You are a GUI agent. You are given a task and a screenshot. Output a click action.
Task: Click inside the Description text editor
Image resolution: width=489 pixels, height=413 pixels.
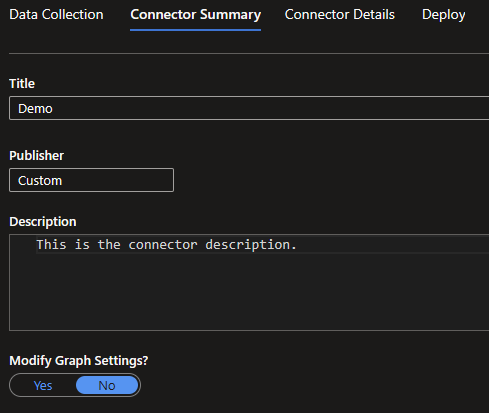click(249, 283)
